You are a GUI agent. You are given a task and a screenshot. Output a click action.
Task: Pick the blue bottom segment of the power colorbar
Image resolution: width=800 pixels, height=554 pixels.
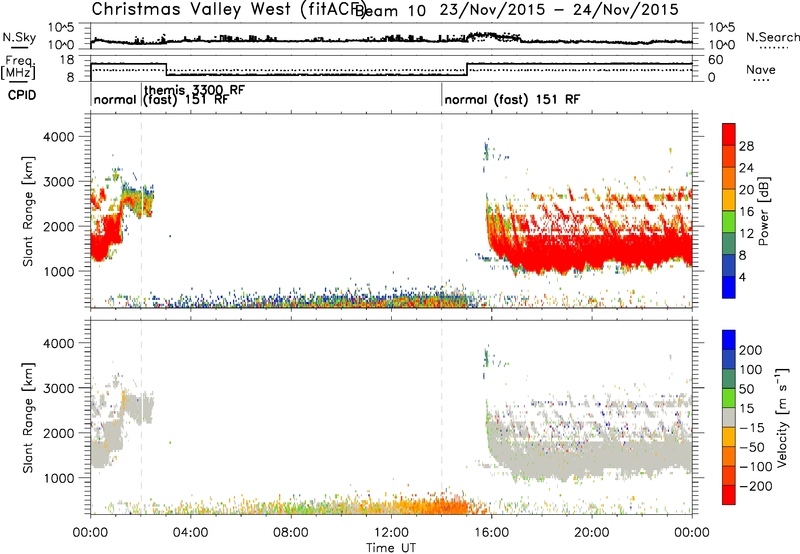pos(729,288)
